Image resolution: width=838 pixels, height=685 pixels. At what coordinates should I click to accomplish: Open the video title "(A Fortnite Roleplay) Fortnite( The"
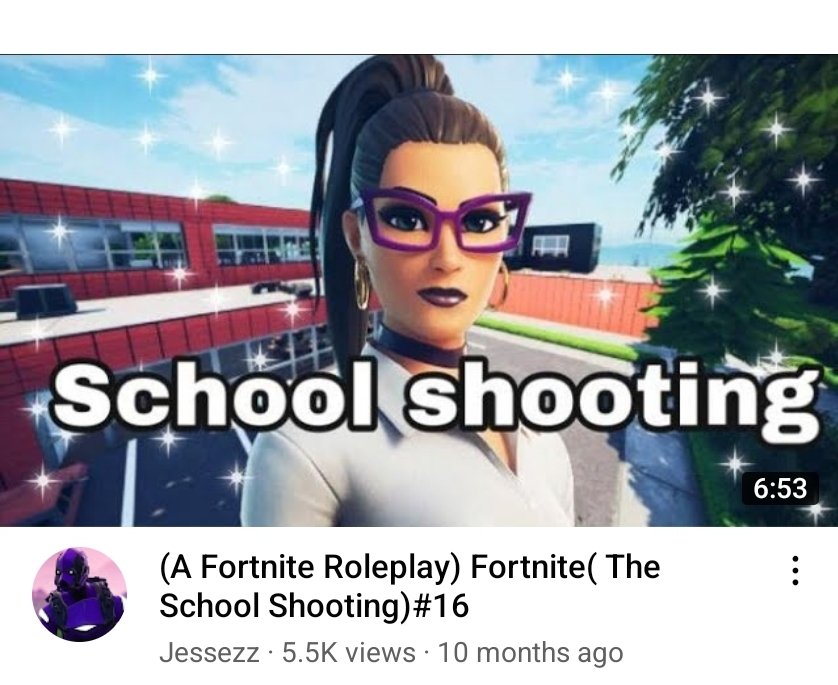(x=410, y=566)
